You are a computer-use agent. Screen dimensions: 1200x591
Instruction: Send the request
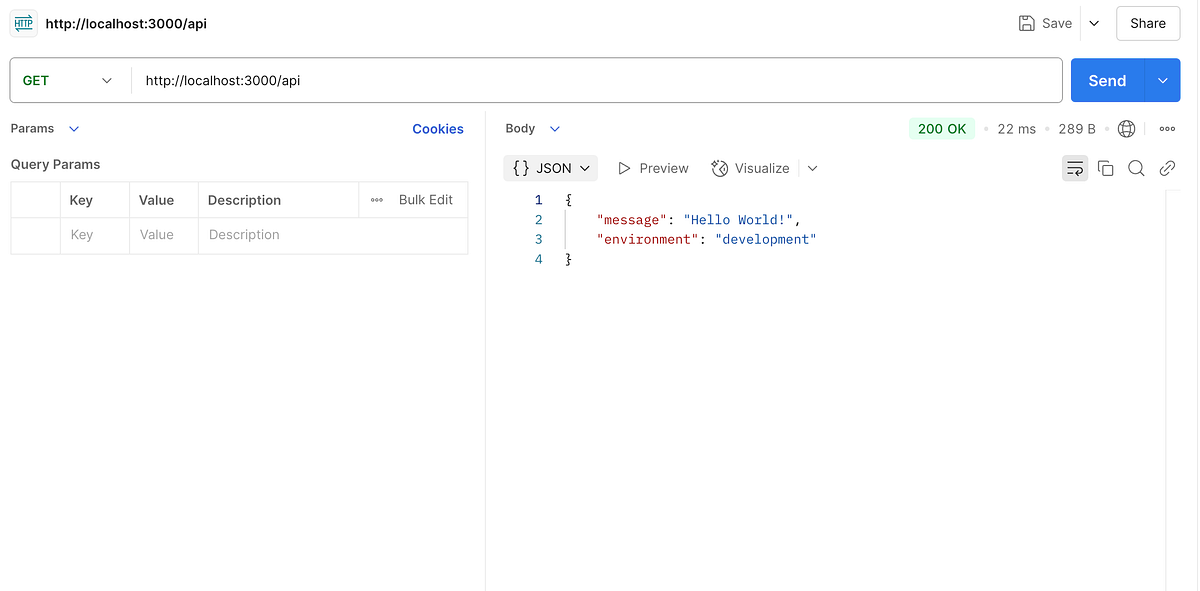pyautogui.click(x=1106, y=80)
